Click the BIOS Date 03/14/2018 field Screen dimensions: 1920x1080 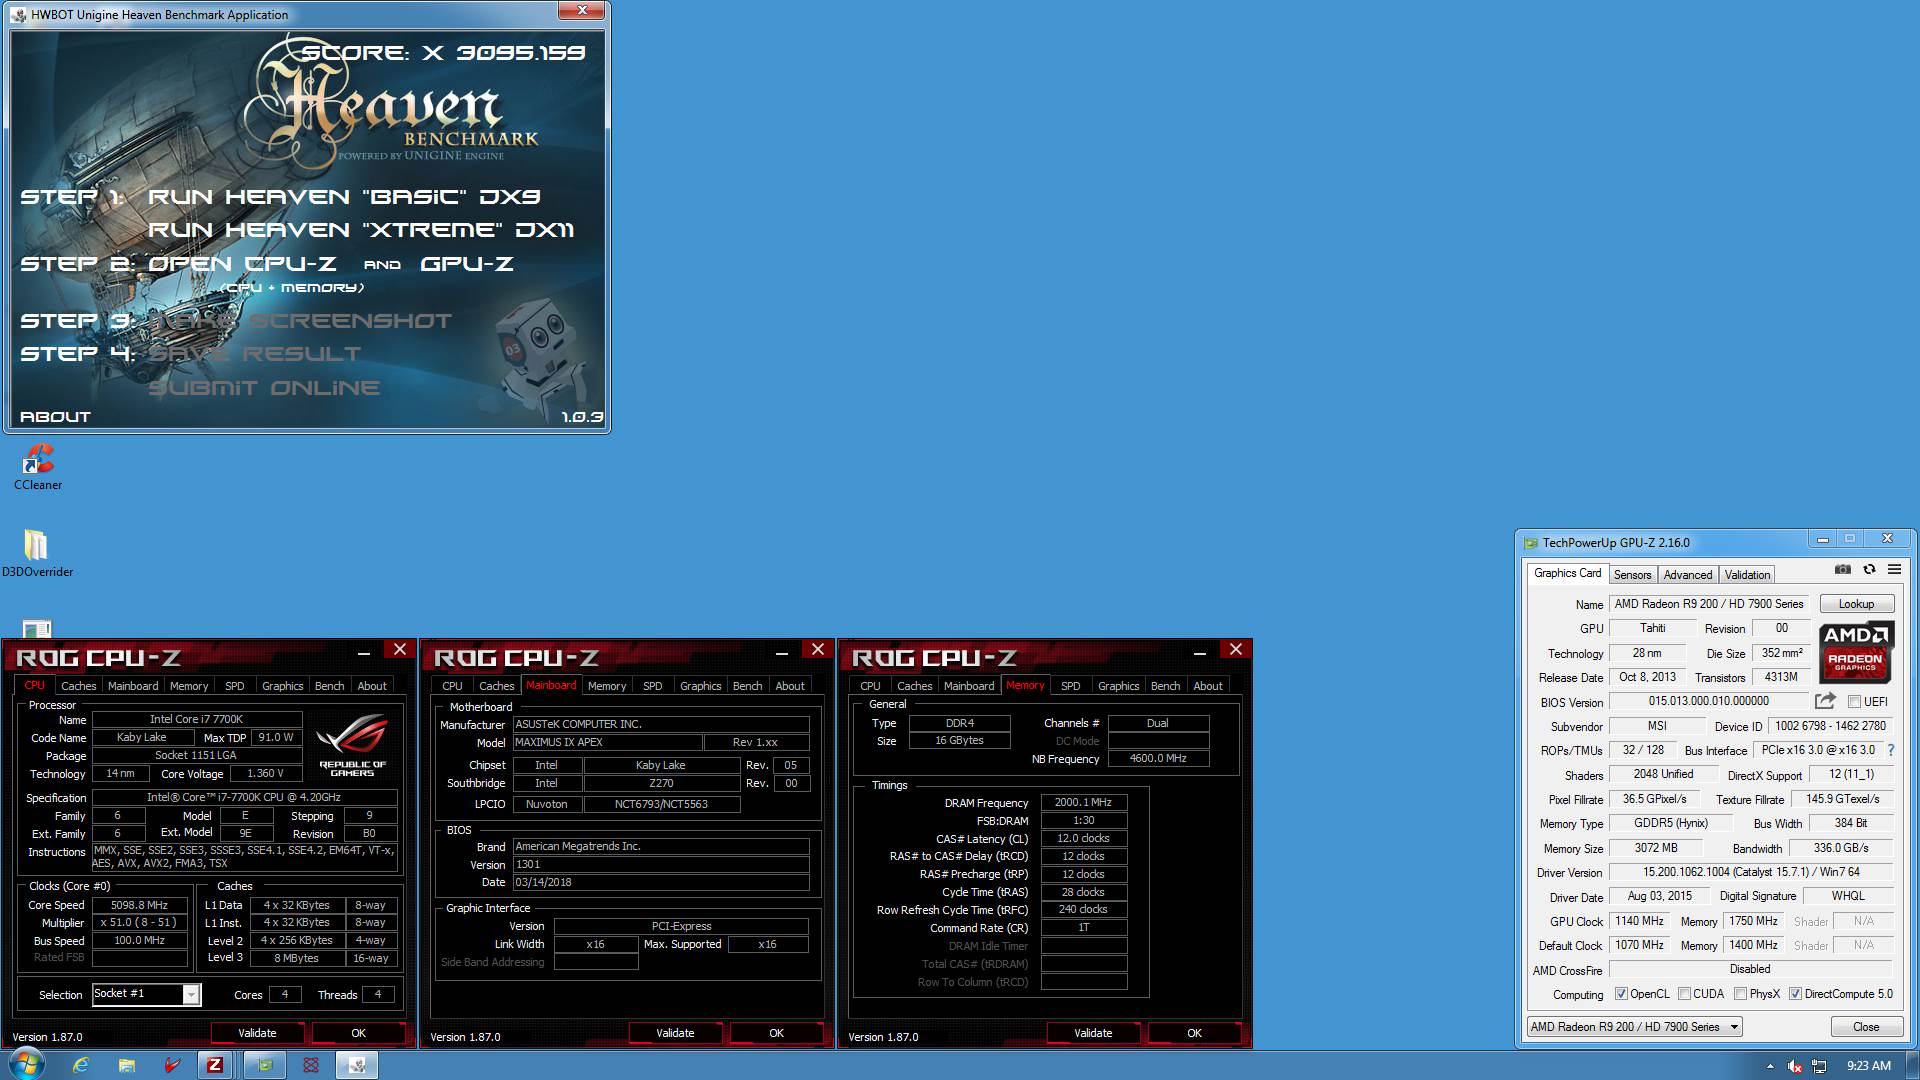(661, 882)
